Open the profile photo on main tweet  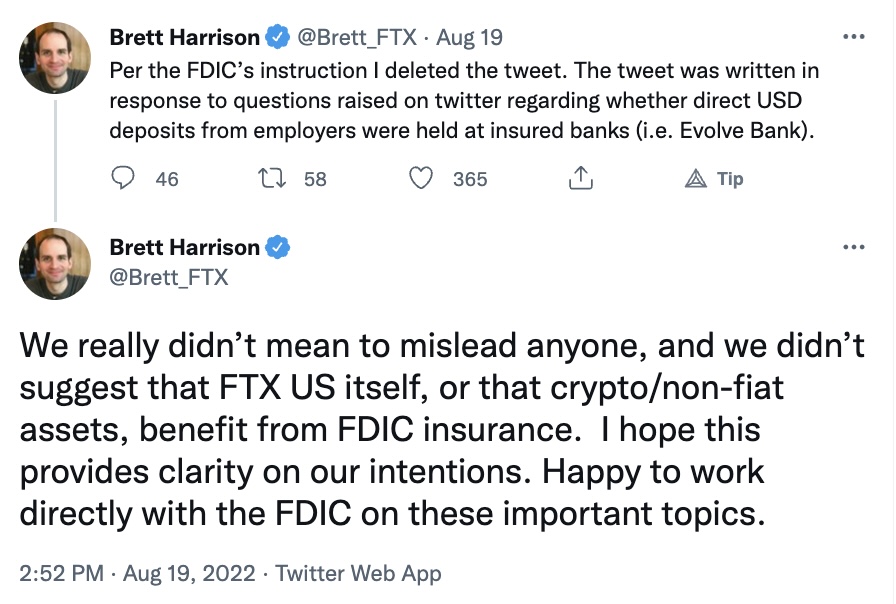pos(55,263)
